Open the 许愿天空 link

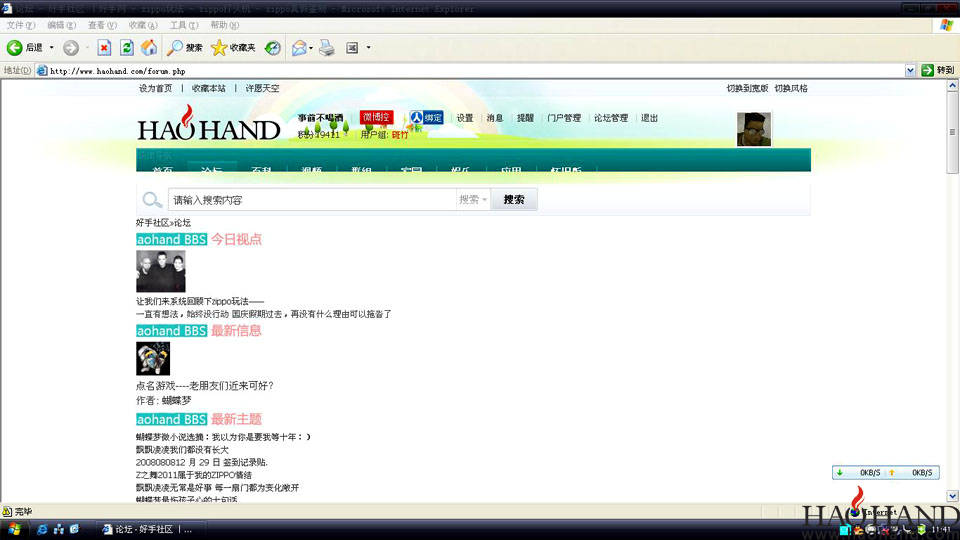[x=262, y=88]
